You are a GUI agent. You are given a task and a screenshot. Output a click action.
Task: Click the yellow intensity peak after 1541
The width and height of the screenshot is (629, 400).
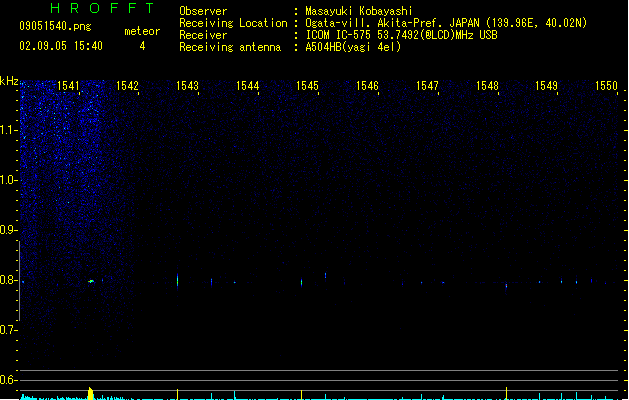[91, 394]
